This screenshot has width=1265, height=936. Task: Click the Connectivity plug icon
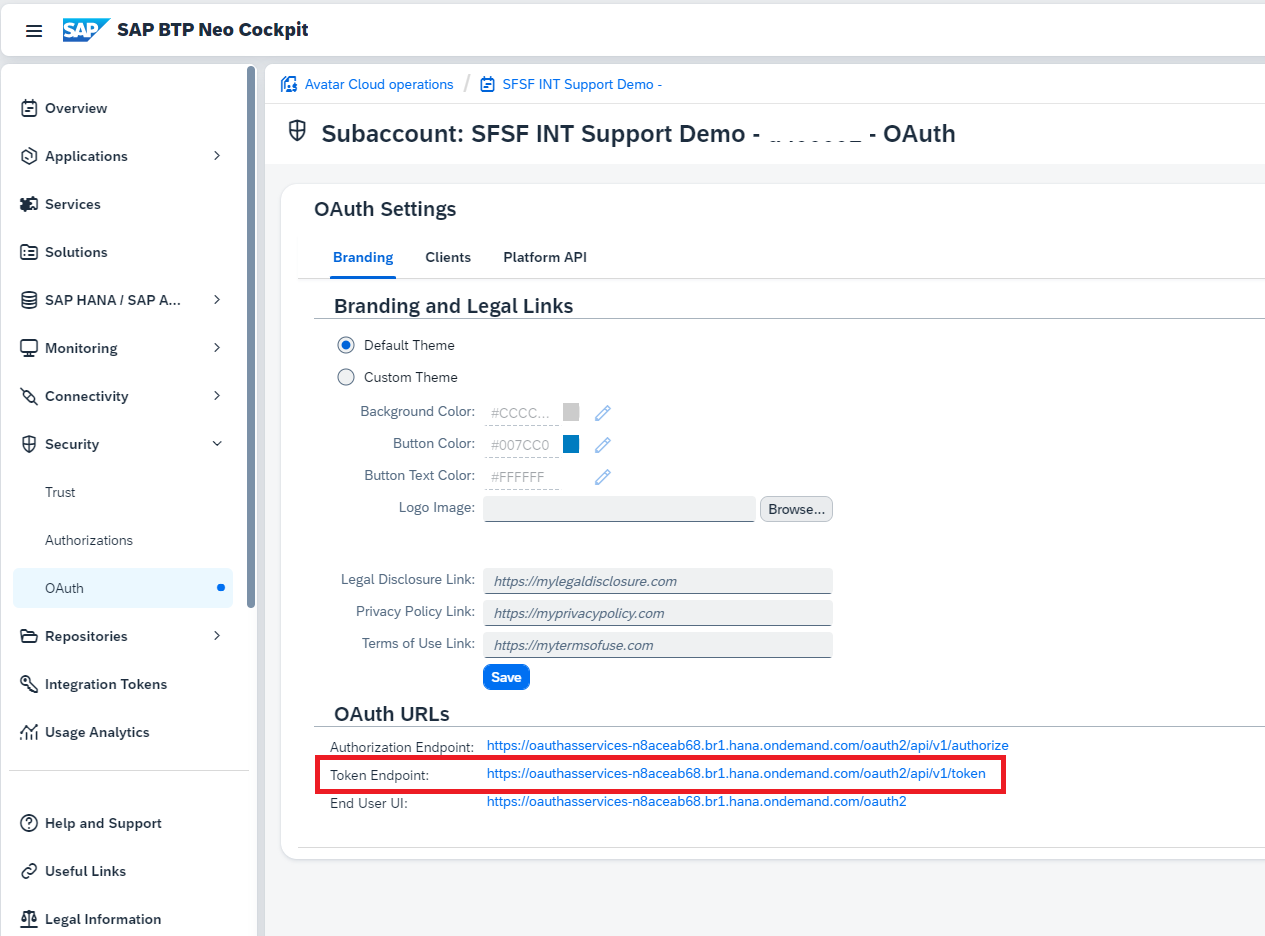click(29, 396)
